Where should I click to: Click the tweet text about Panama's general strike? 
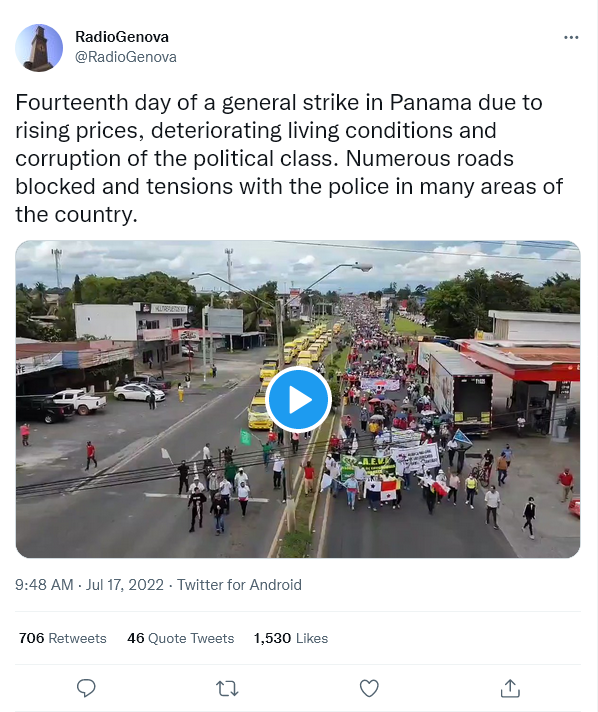pos(289,158)
